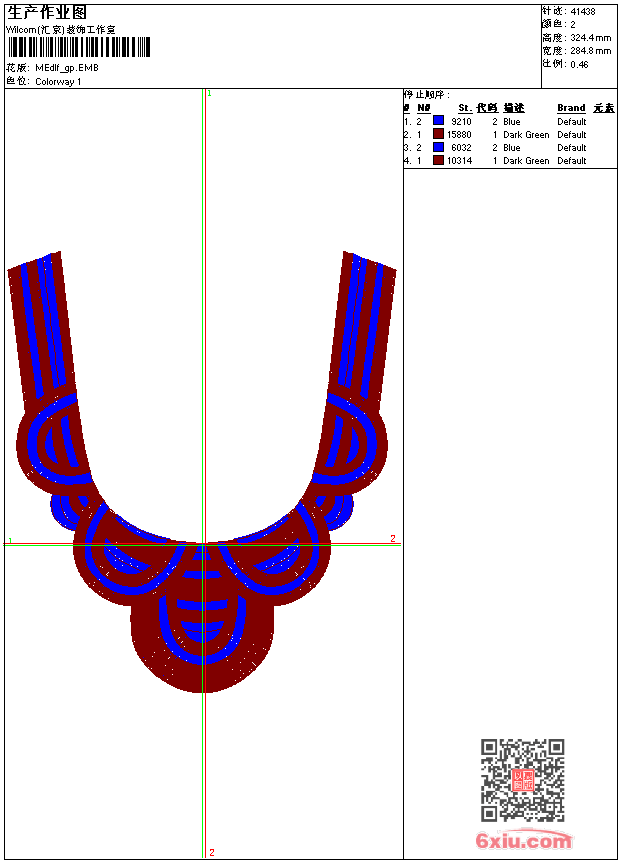Click the 'St.' column header
The height and width of the screenshot is (860, 620).
coord(465,108)
